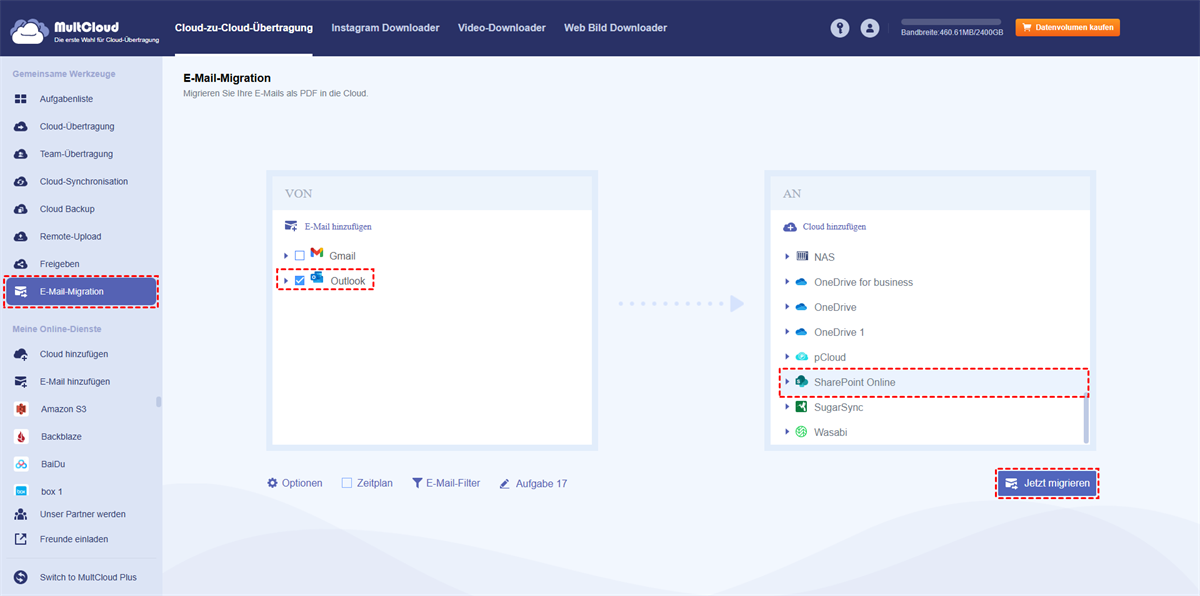Image resolution: width=1200 pixels, height=596 pixels.
Task: Click the E-Mail-Filter funnel icon
Action: (417, 483)
